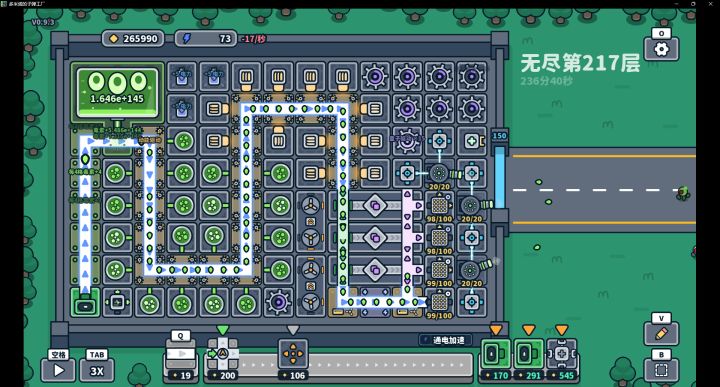
Task: Click the bottommost purple stacked-diamond duplicator tile
Action: tap(375, 270)
